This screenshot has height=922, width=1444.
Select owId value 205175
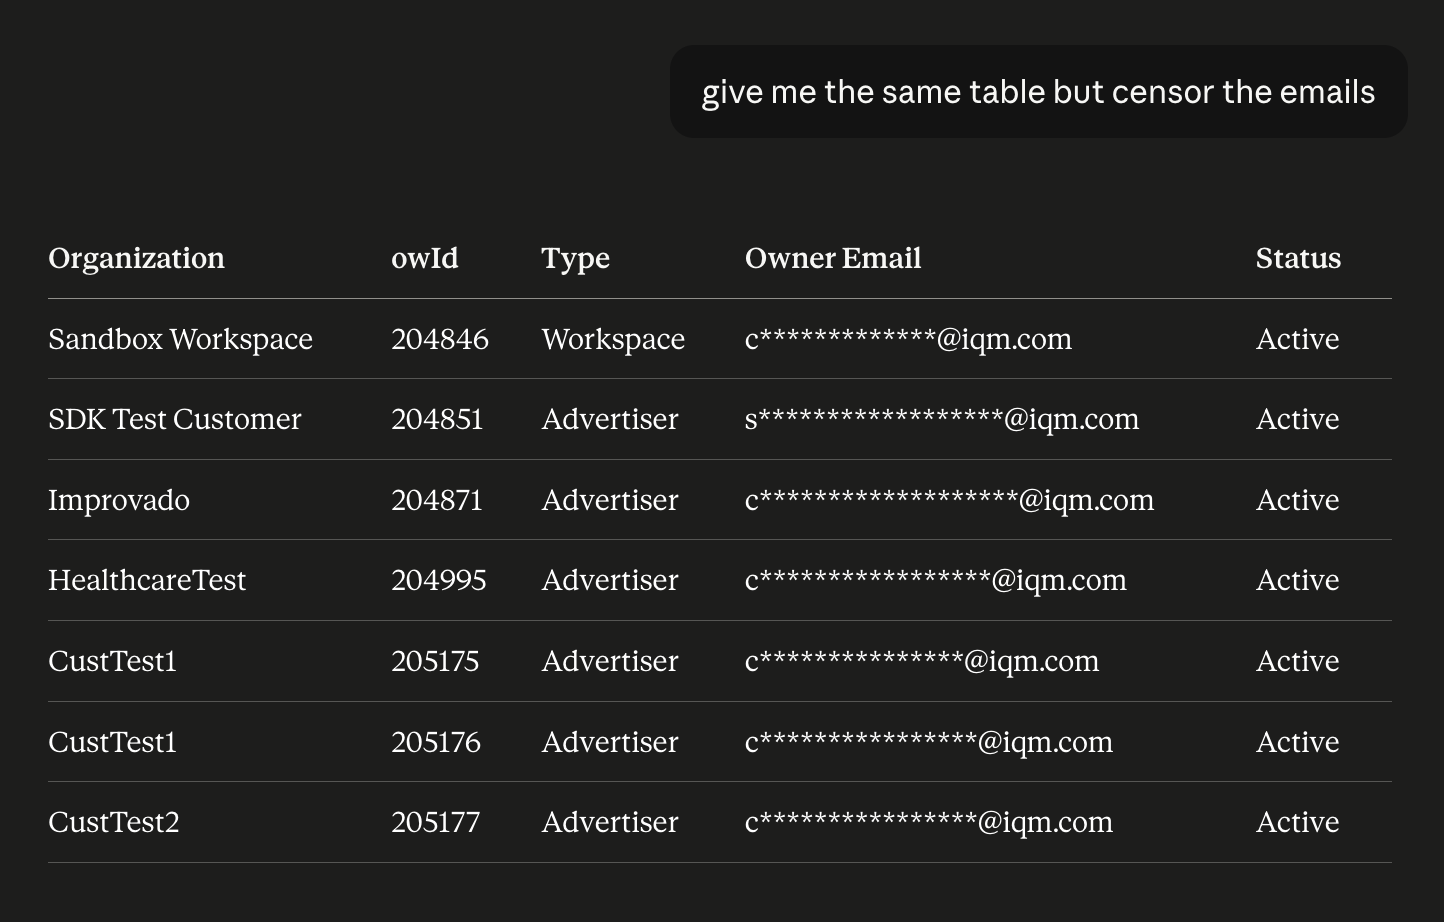pyautogui.click(x=435, y=661)
